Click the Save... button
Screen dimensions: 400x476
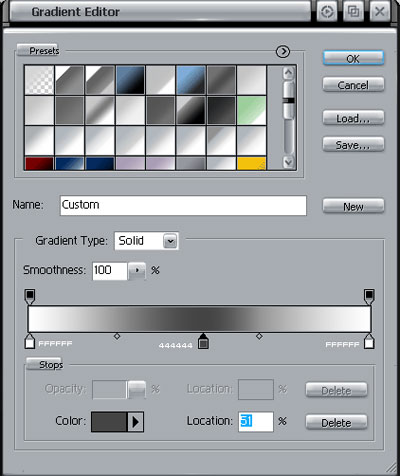pos(353,145)
